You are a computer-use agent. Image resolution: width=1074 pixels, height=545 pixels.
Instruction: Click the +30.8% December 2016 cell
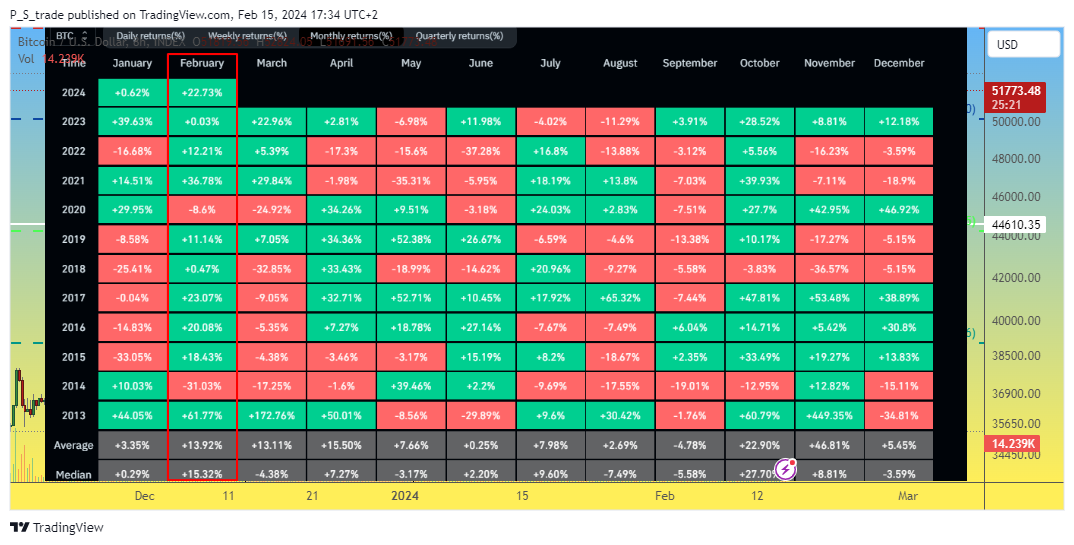pos(899,328)
